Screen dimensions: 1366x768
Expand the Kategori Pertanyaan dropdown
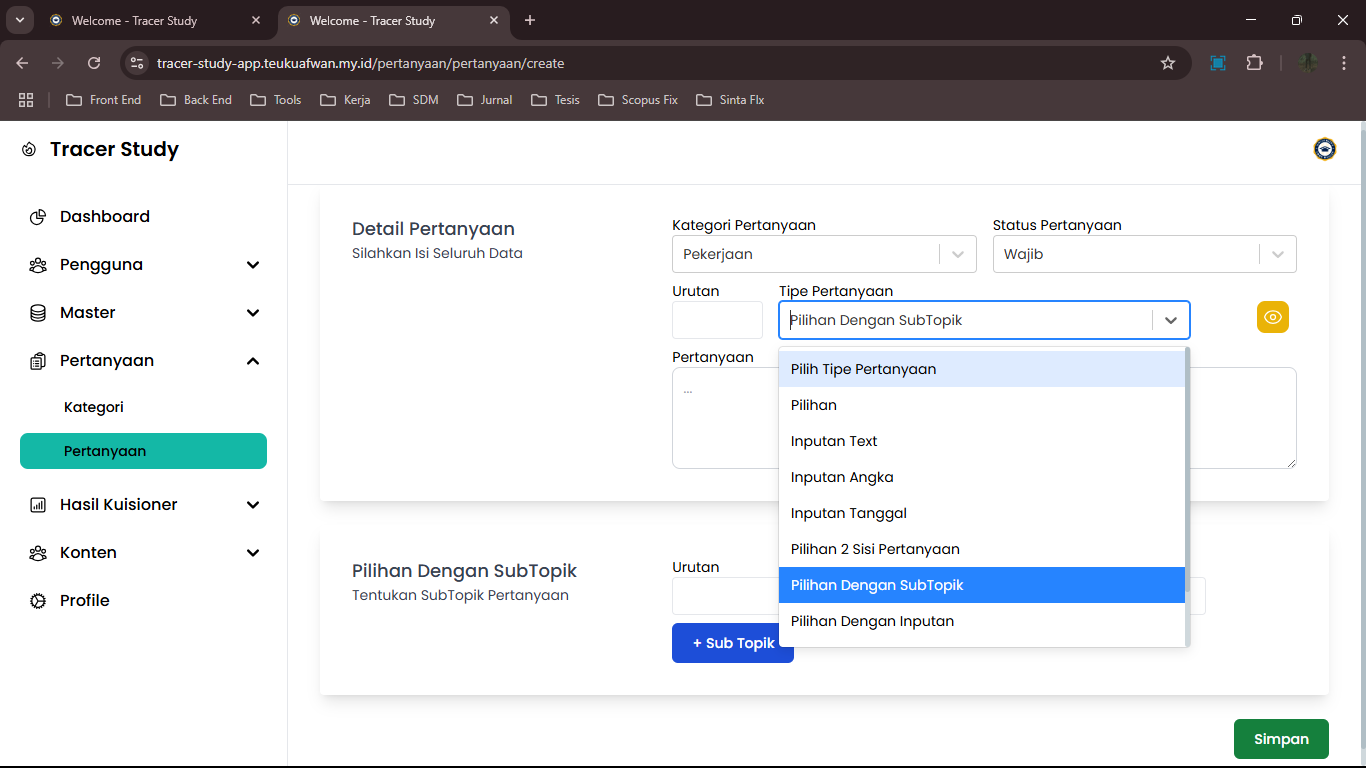958,254
